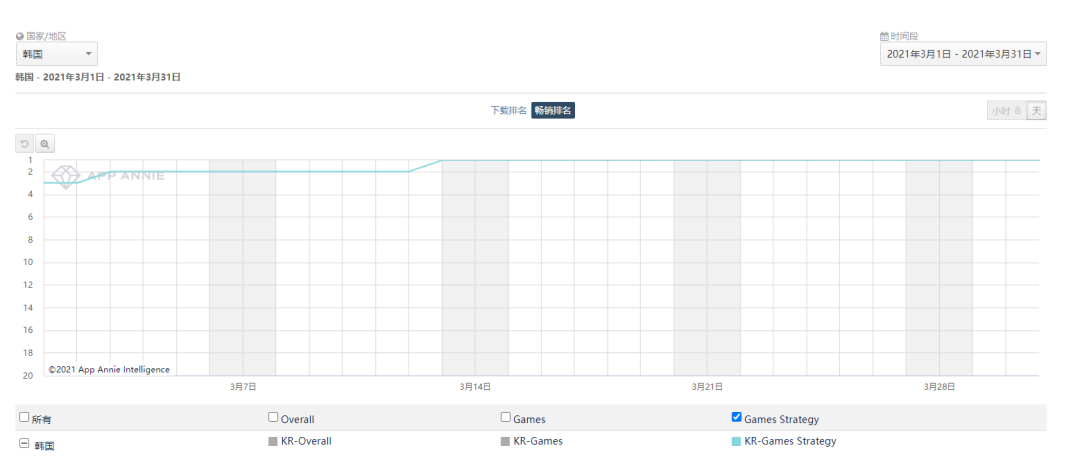1080x464 pixels.
Task: Collapse the 韩国 row in legend
Action: [24, 443]
